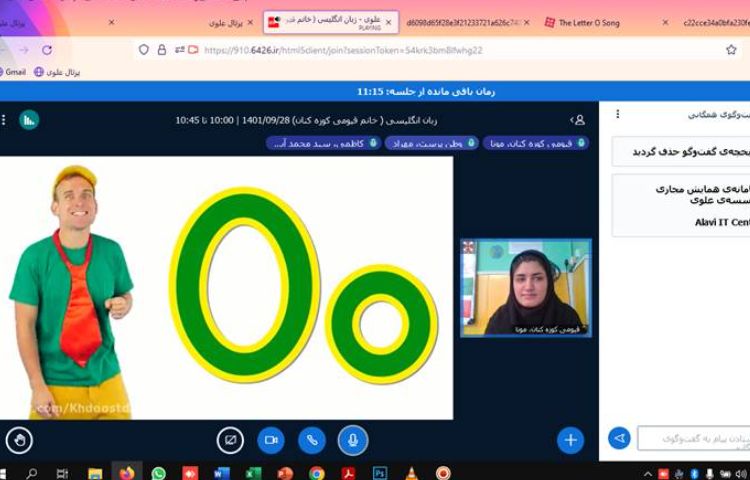The width and height of the screenshot is (750, 480).
Task: Open Adobe Acrobat from the taskbar
Action: tap(348, 473)
